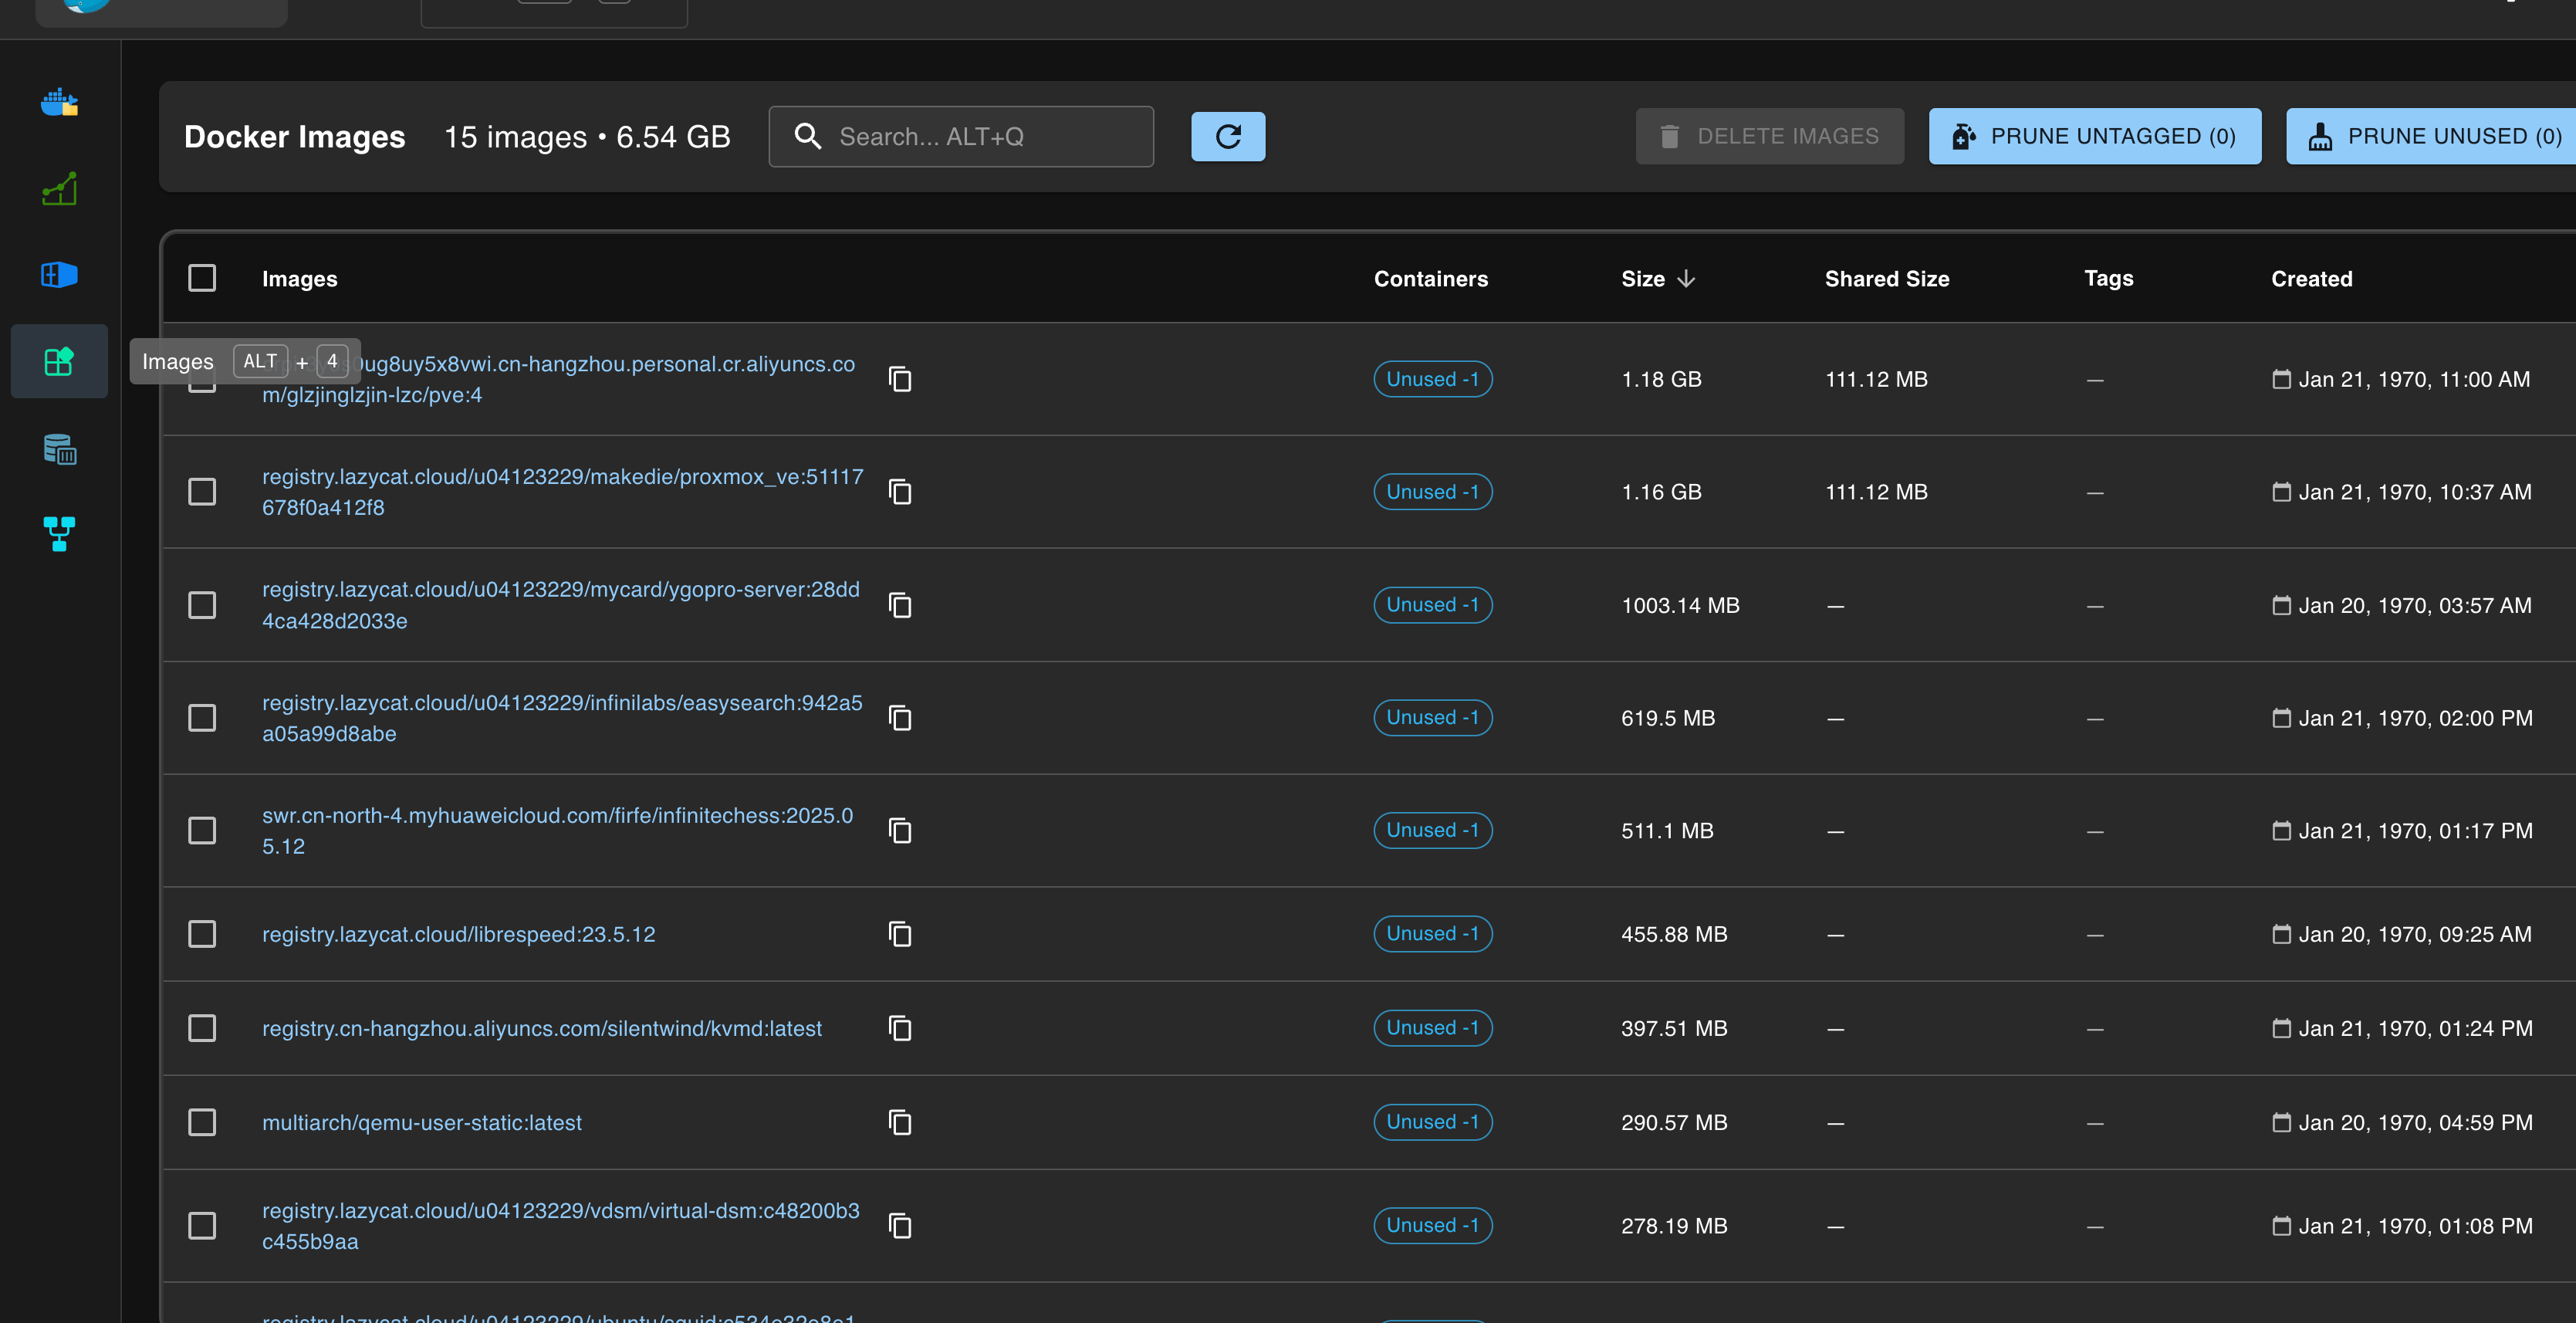Copy the proxmox_ve image name
The image size is (2576, 1323).
pyautogui.click(x=900, y=492)
